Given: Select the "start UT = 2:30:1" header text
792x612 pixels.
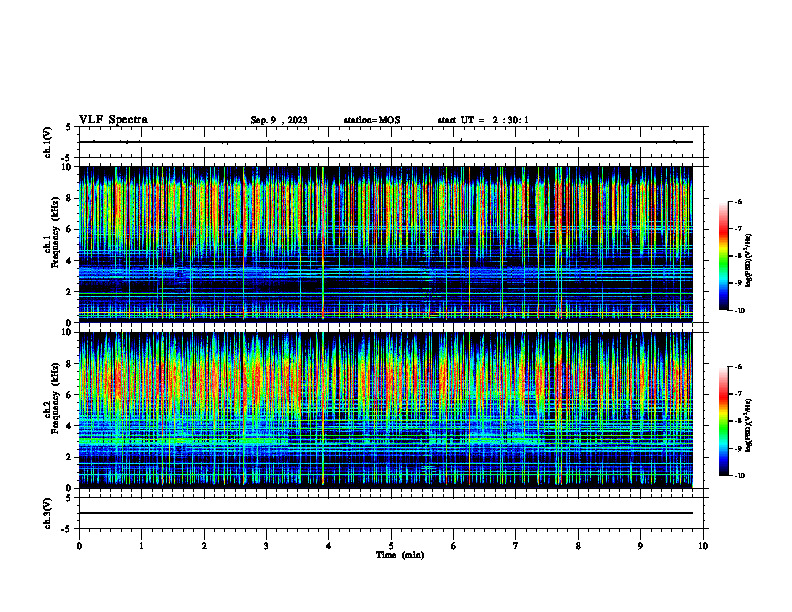Looking at the screenshot, I should coord(483,120).
